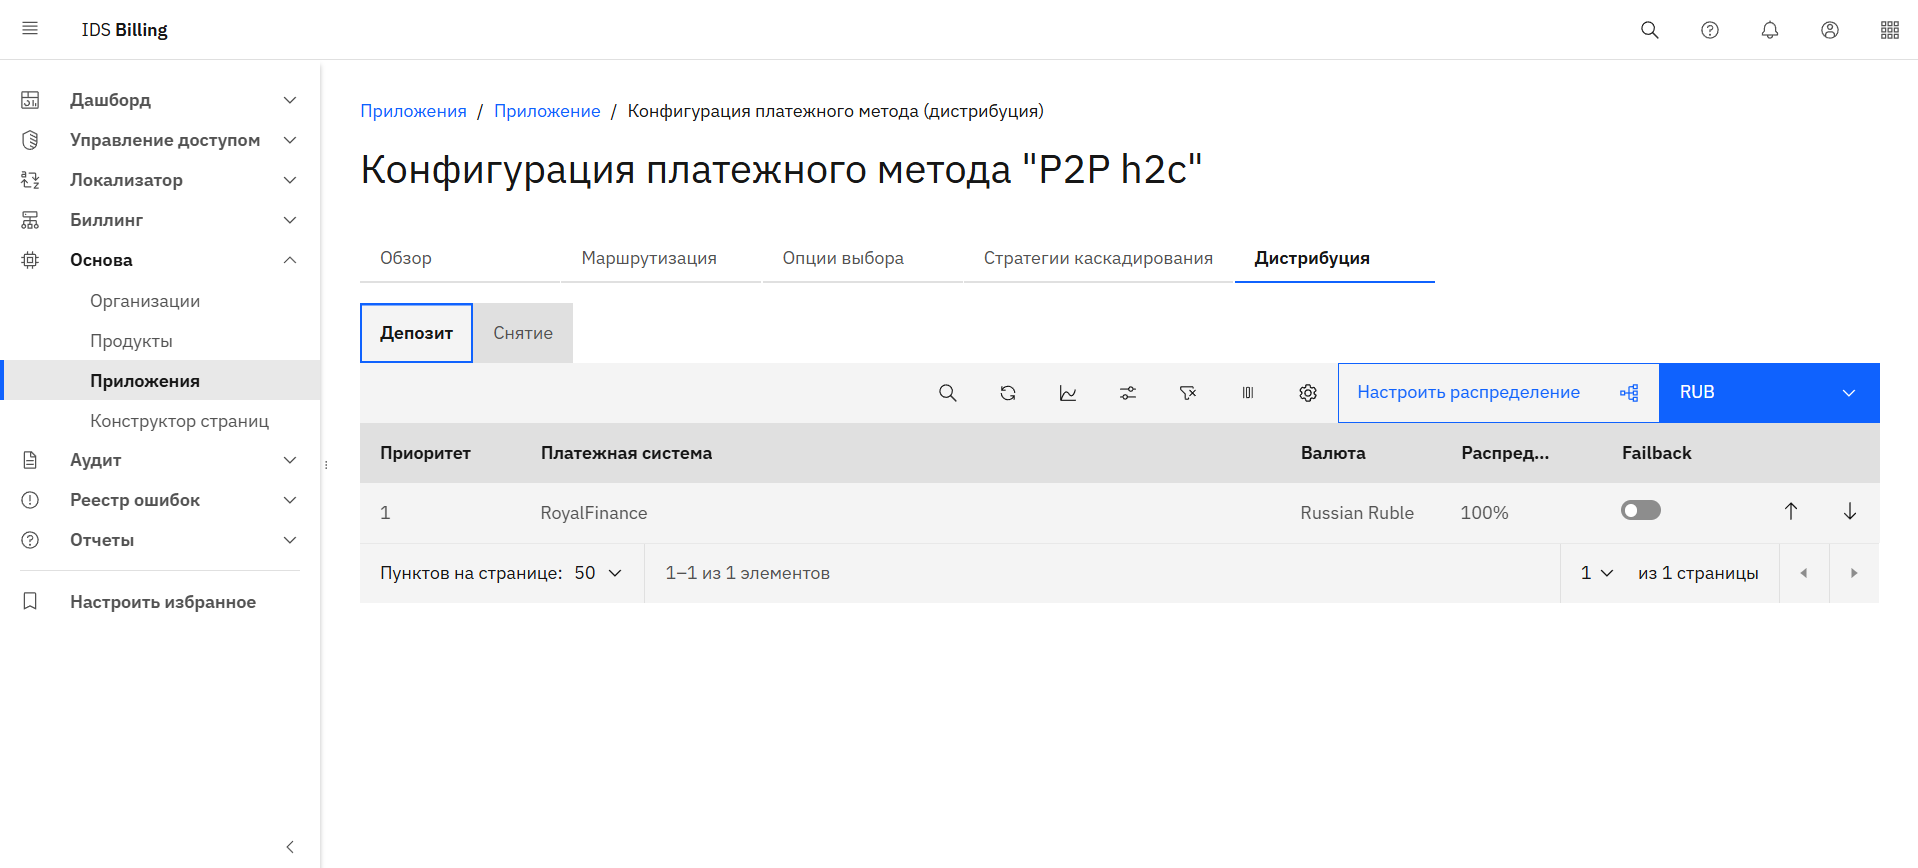Select the Снятие tab

[x=522, y=333]
